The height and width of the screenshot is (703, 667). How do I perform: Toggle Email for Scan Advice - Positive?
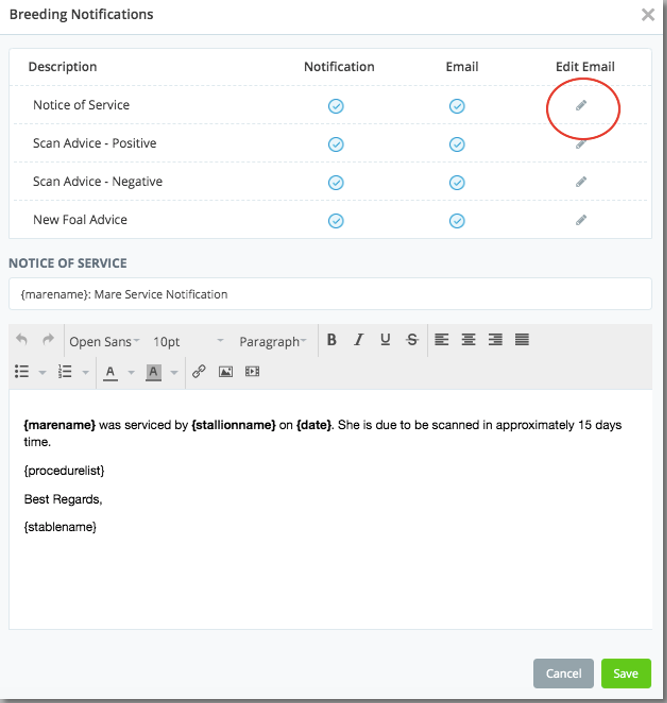pos(457,144)
